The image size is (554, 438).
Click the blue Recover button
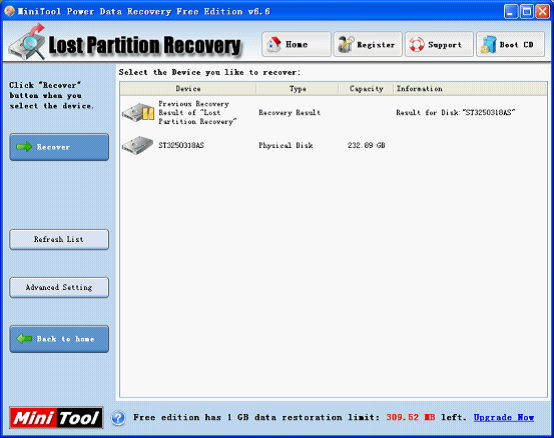(x=59, y=147)
